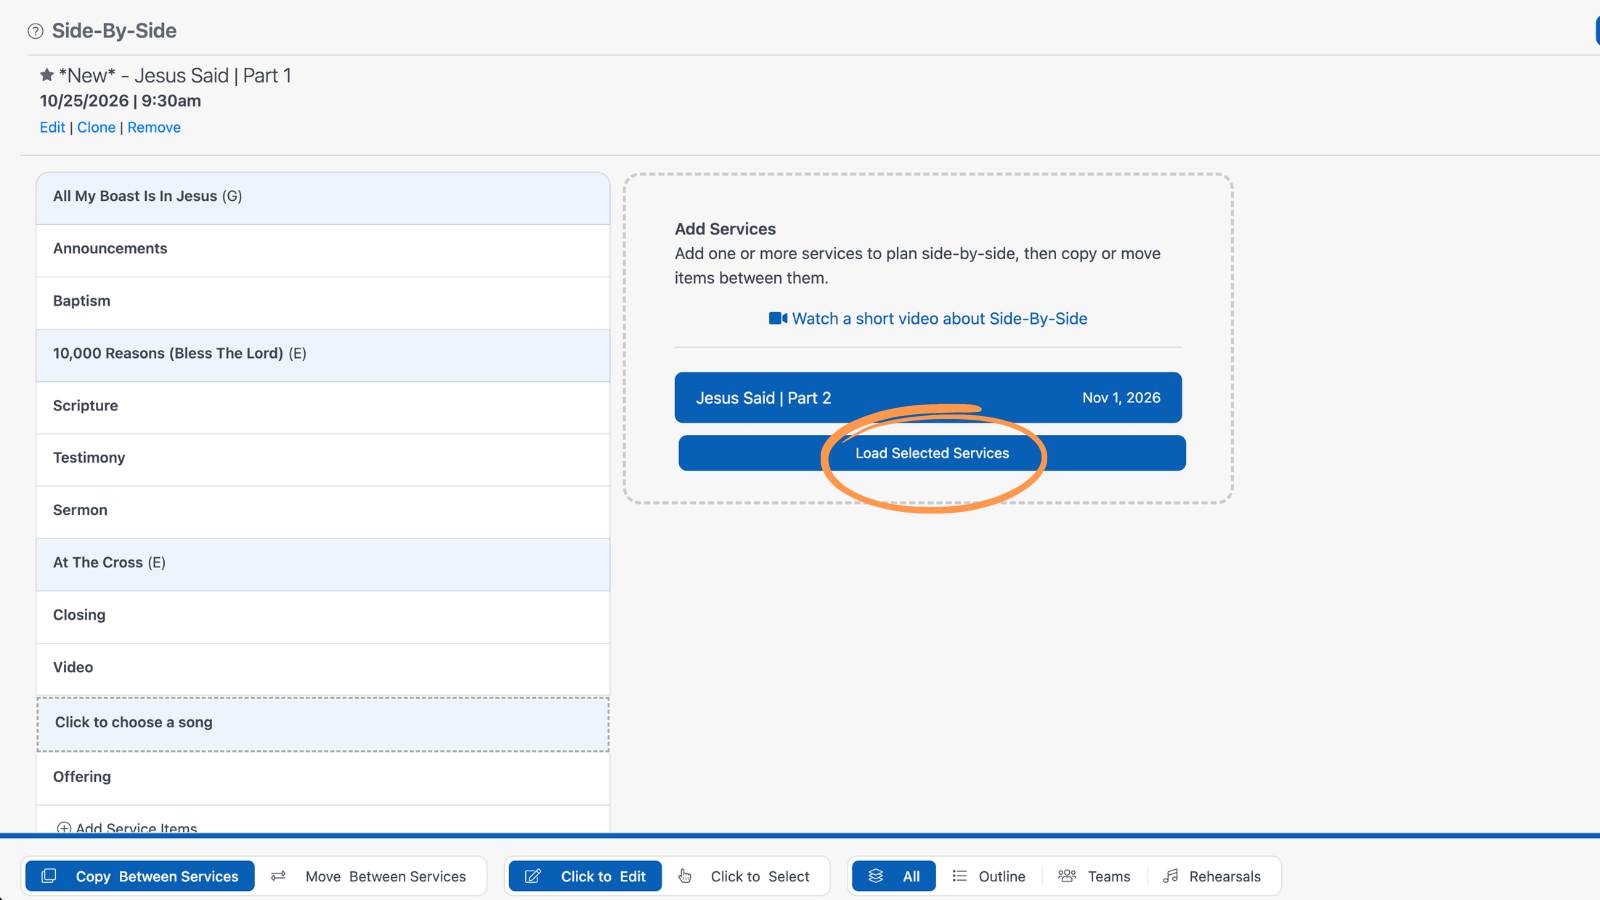1600x900 pixels.
Task: Click the Edit link under the service date
Action: click(x=52, y=127)
